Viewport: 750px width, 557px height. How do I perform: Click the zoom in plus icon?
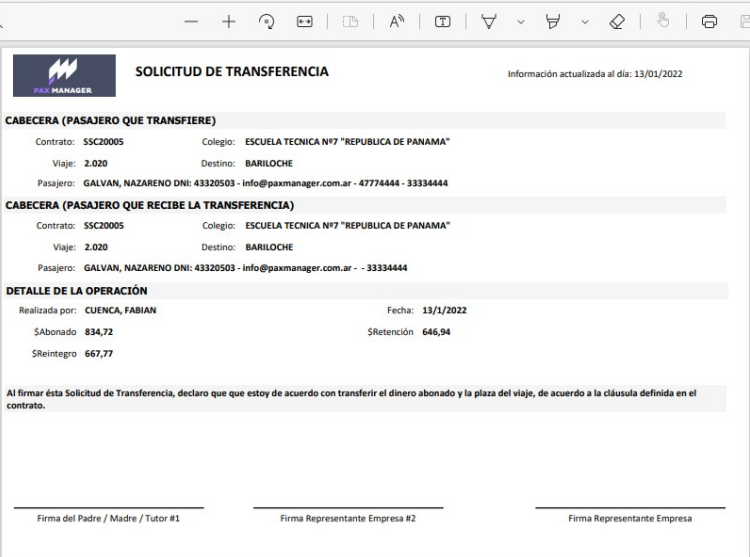[x=229, y=22]
